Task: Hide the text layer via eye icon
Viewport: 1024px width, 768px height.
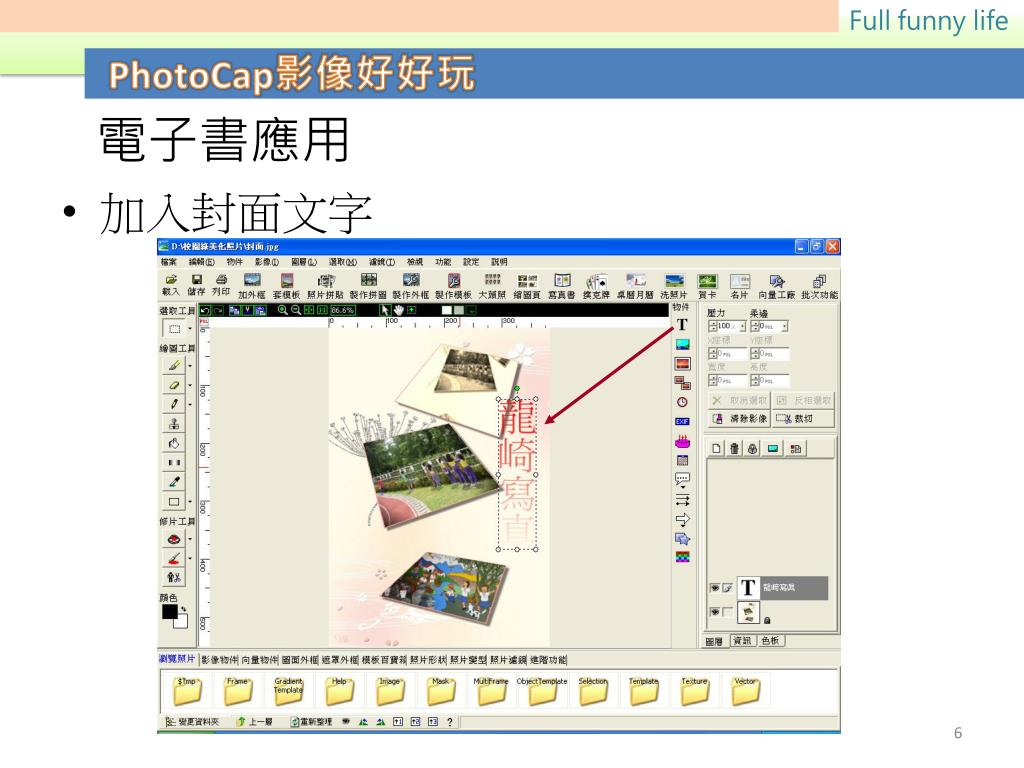Action: tap(715, 588)
